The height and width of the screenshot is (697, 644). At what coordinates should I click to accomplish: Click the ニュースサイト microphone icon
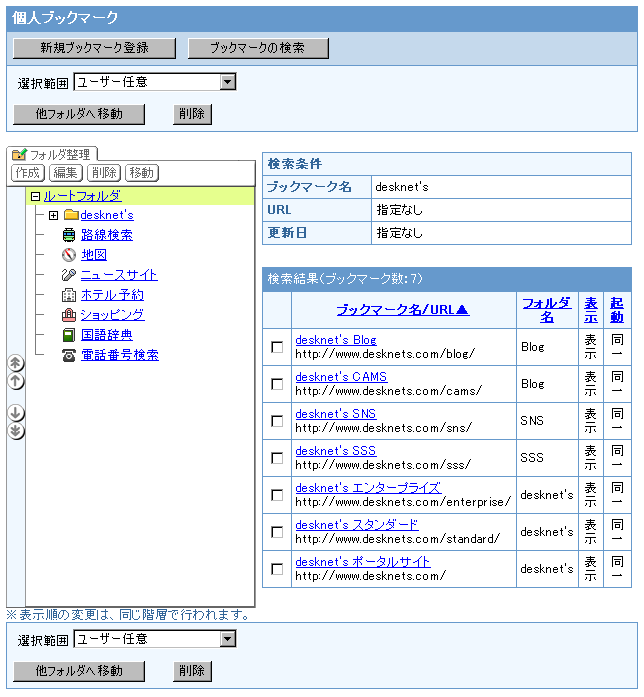tap(69, 275)
